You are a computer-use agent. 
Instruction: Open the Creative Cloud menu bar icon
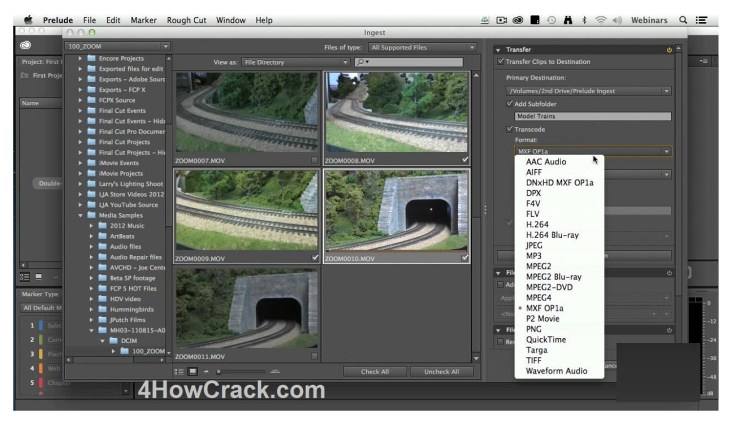click(518, 20)
